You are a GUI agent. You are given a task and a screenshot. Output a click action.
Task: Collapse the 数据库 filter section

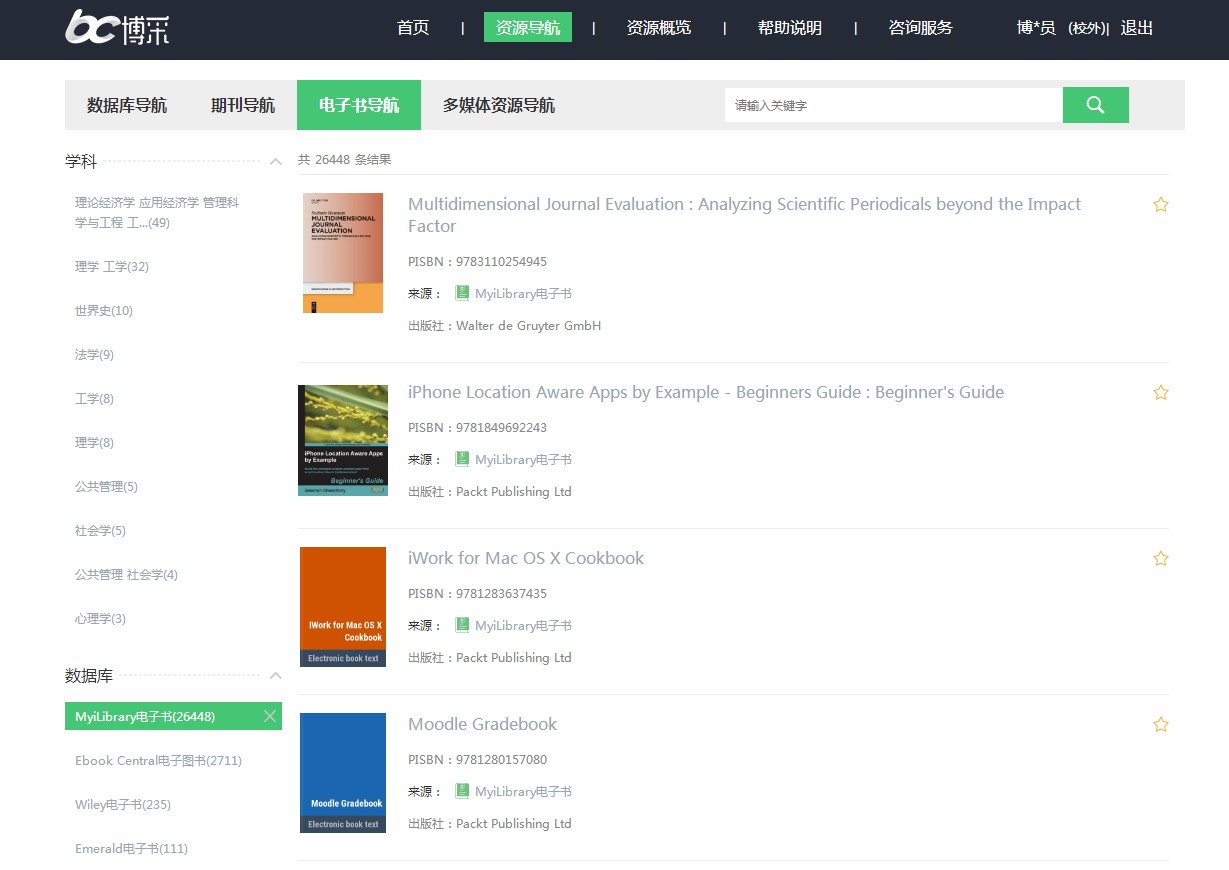(276, 676)
